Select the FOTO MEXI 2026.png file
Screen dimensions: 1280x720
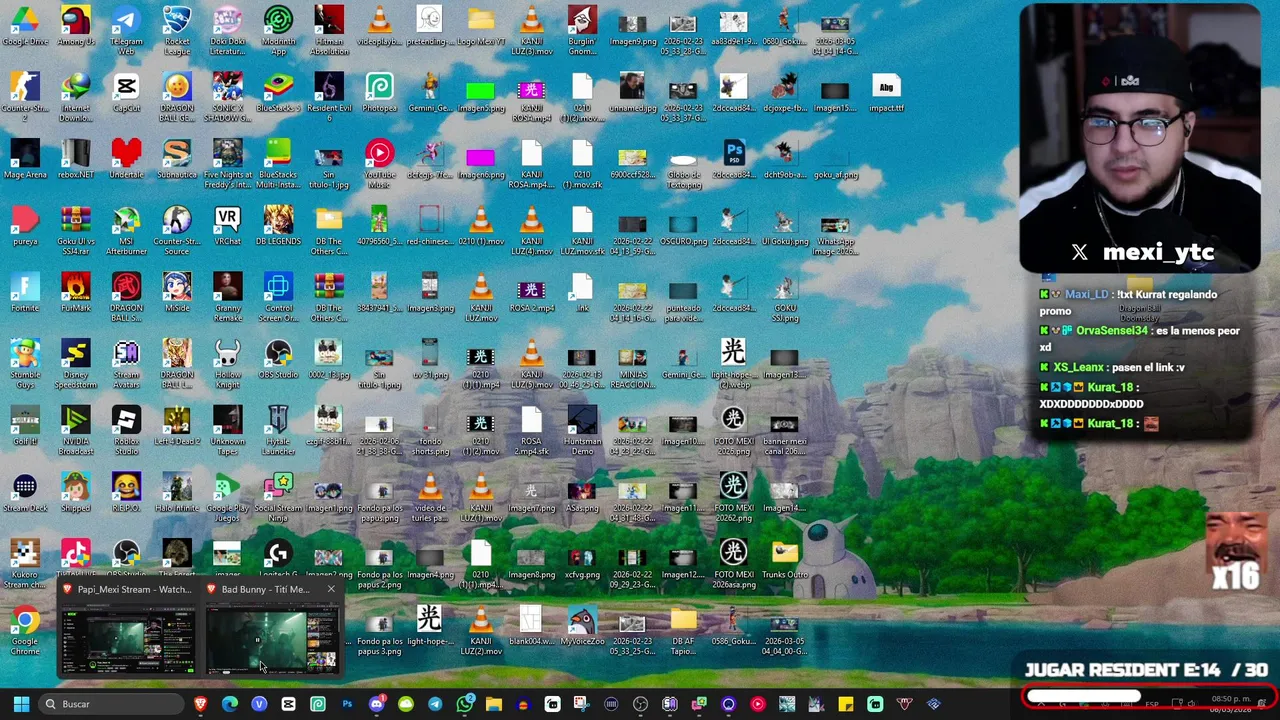click(x=733, y=431)
